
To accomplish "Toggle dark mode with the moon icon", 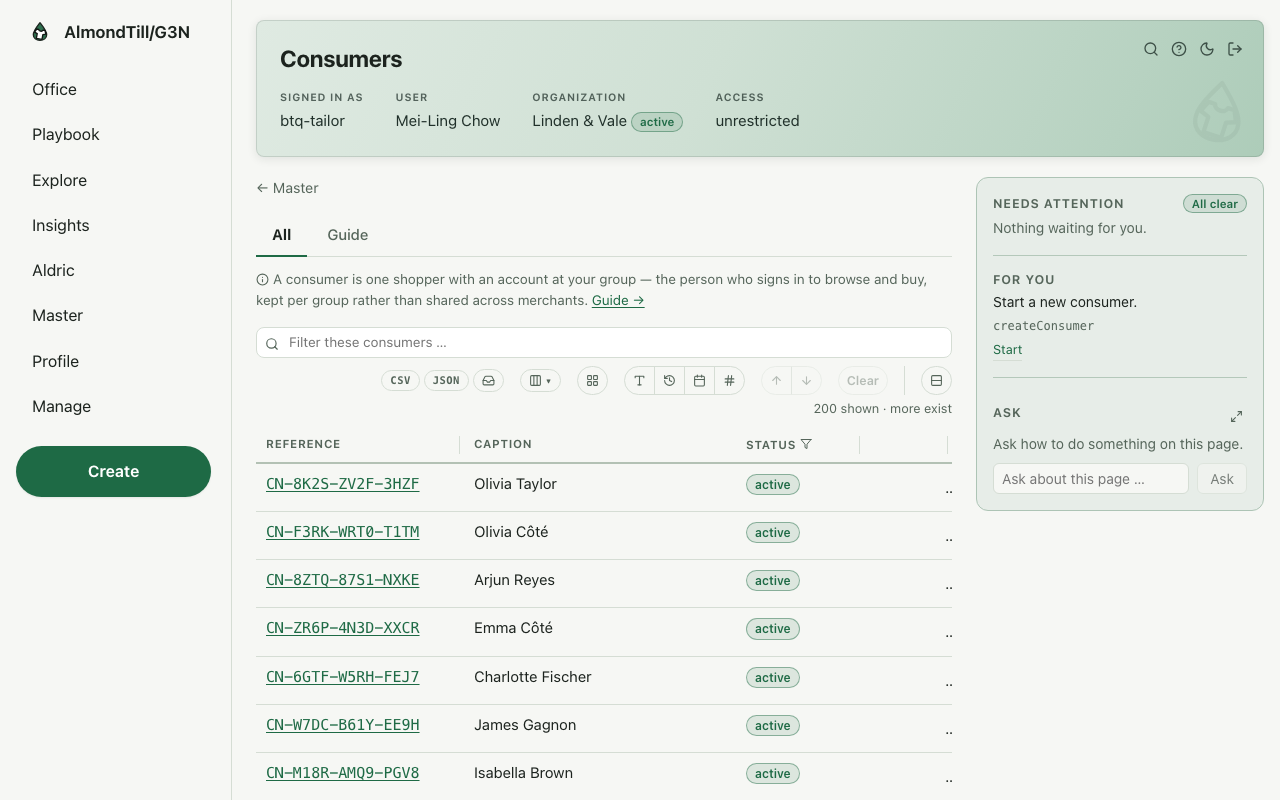I will click(1207, 49).
